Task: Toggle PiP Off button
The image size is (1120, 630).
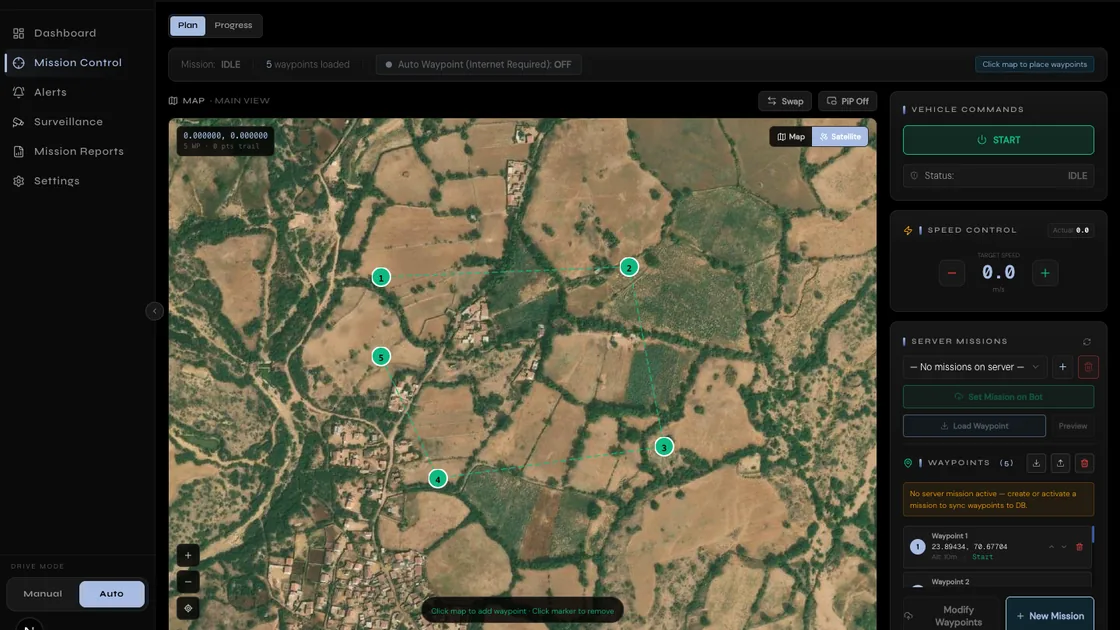Action: click(848, 101)
